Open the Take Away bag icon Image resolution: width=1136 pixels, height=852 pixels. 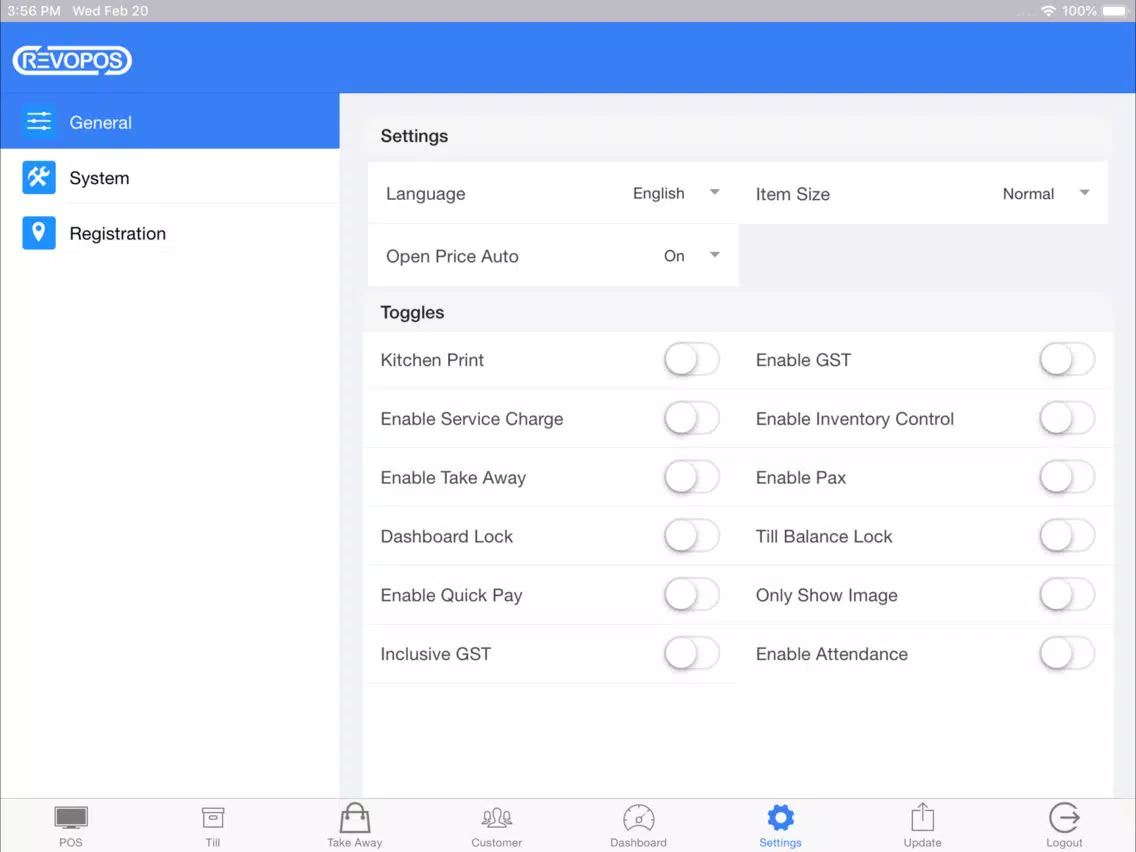click(x=355, y=818)
